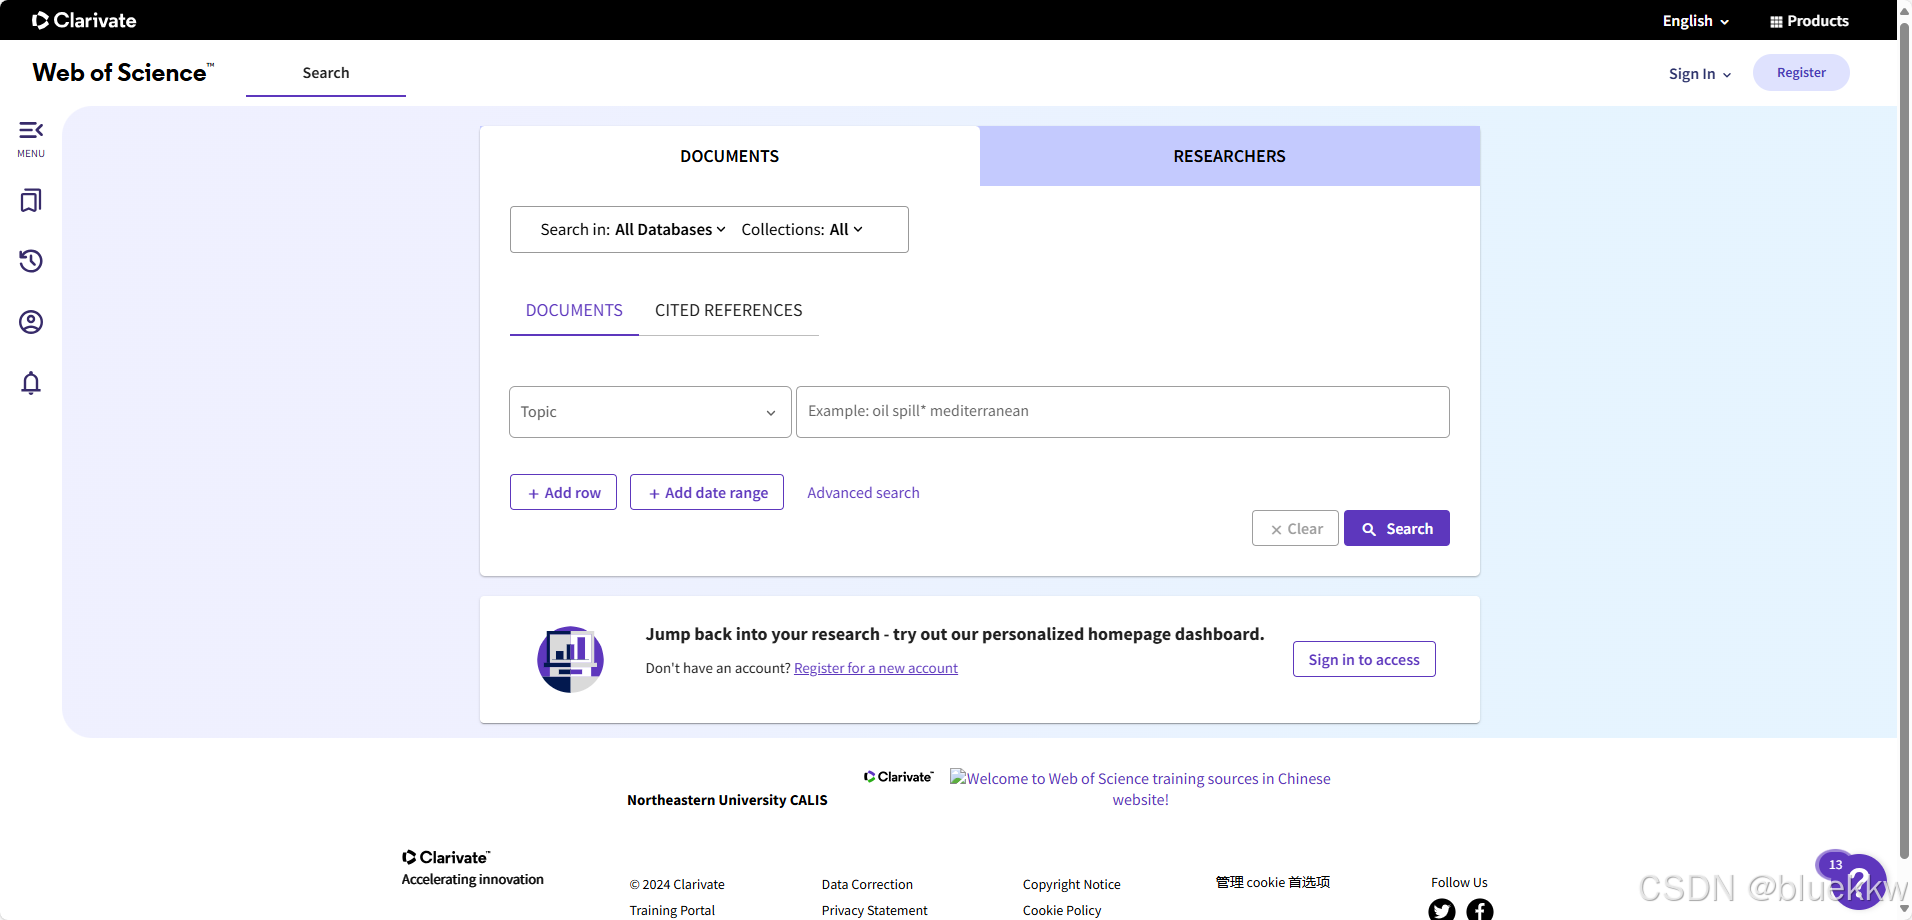Screen dimensions: 1912x920
Task: Click the © 2024 Clarivate text
Action: coord(677,884)
